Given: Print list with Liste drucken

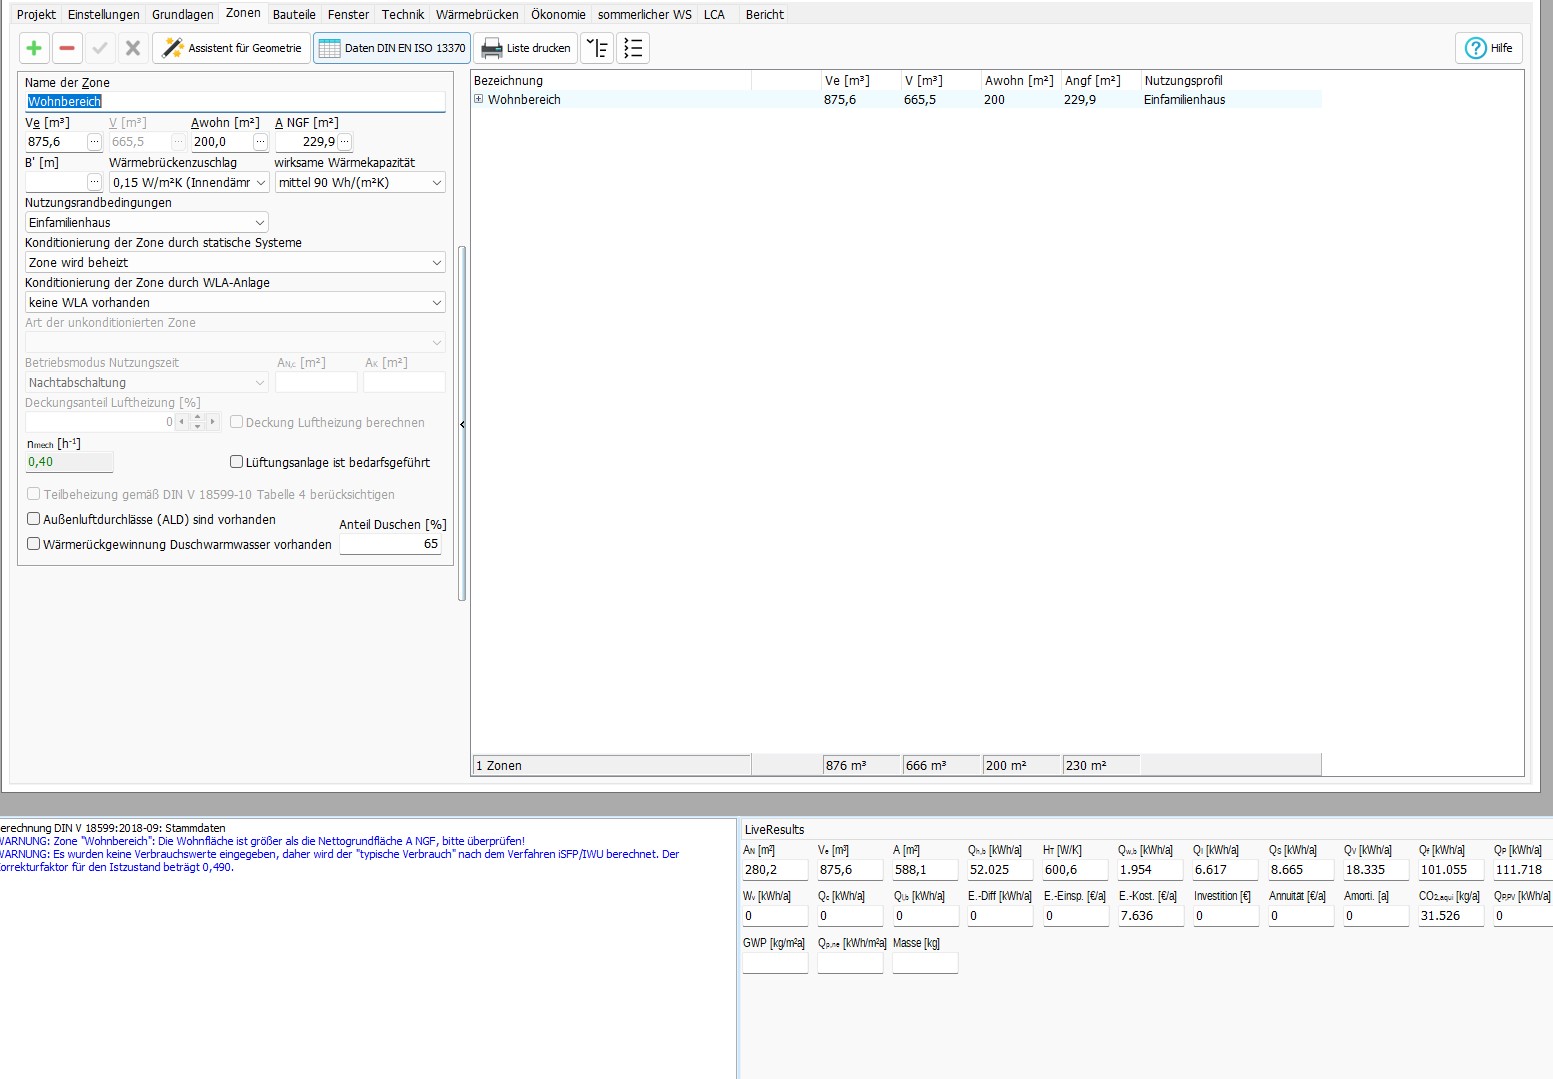Looking at the screenshot, I should point(526,48).
